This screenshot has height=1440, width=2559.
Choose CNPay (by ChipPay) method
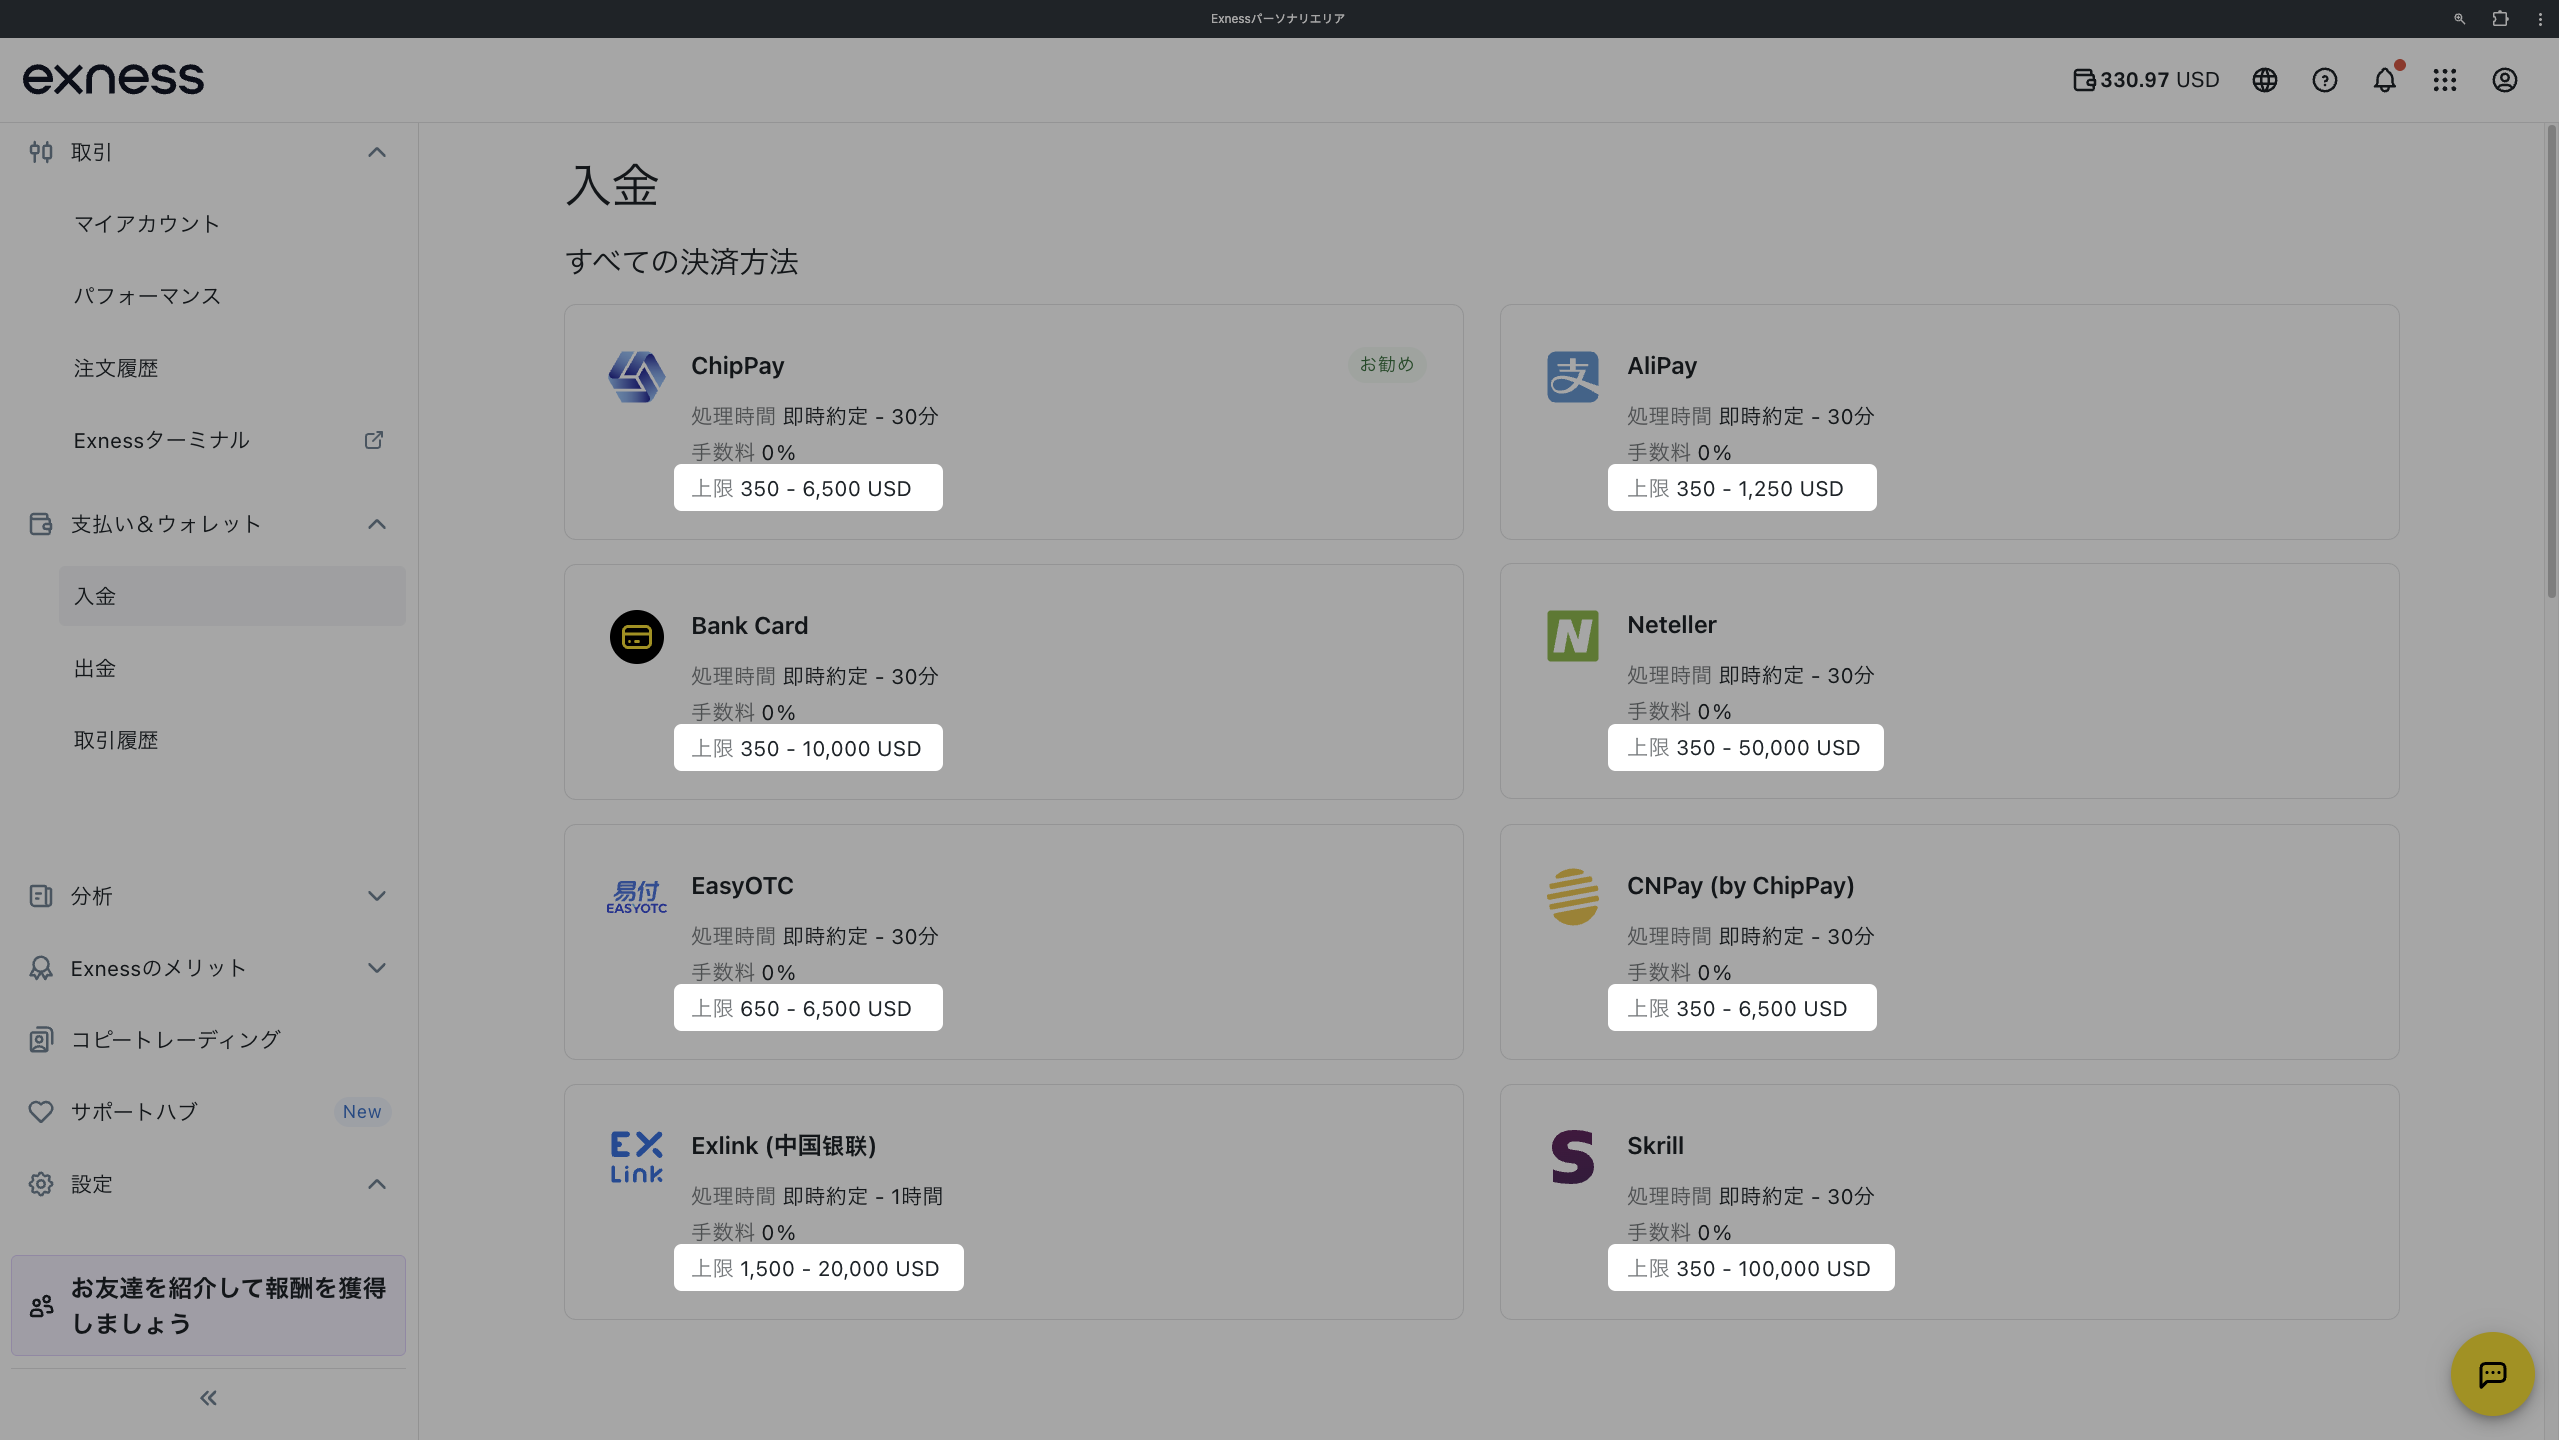[1949, 942]
